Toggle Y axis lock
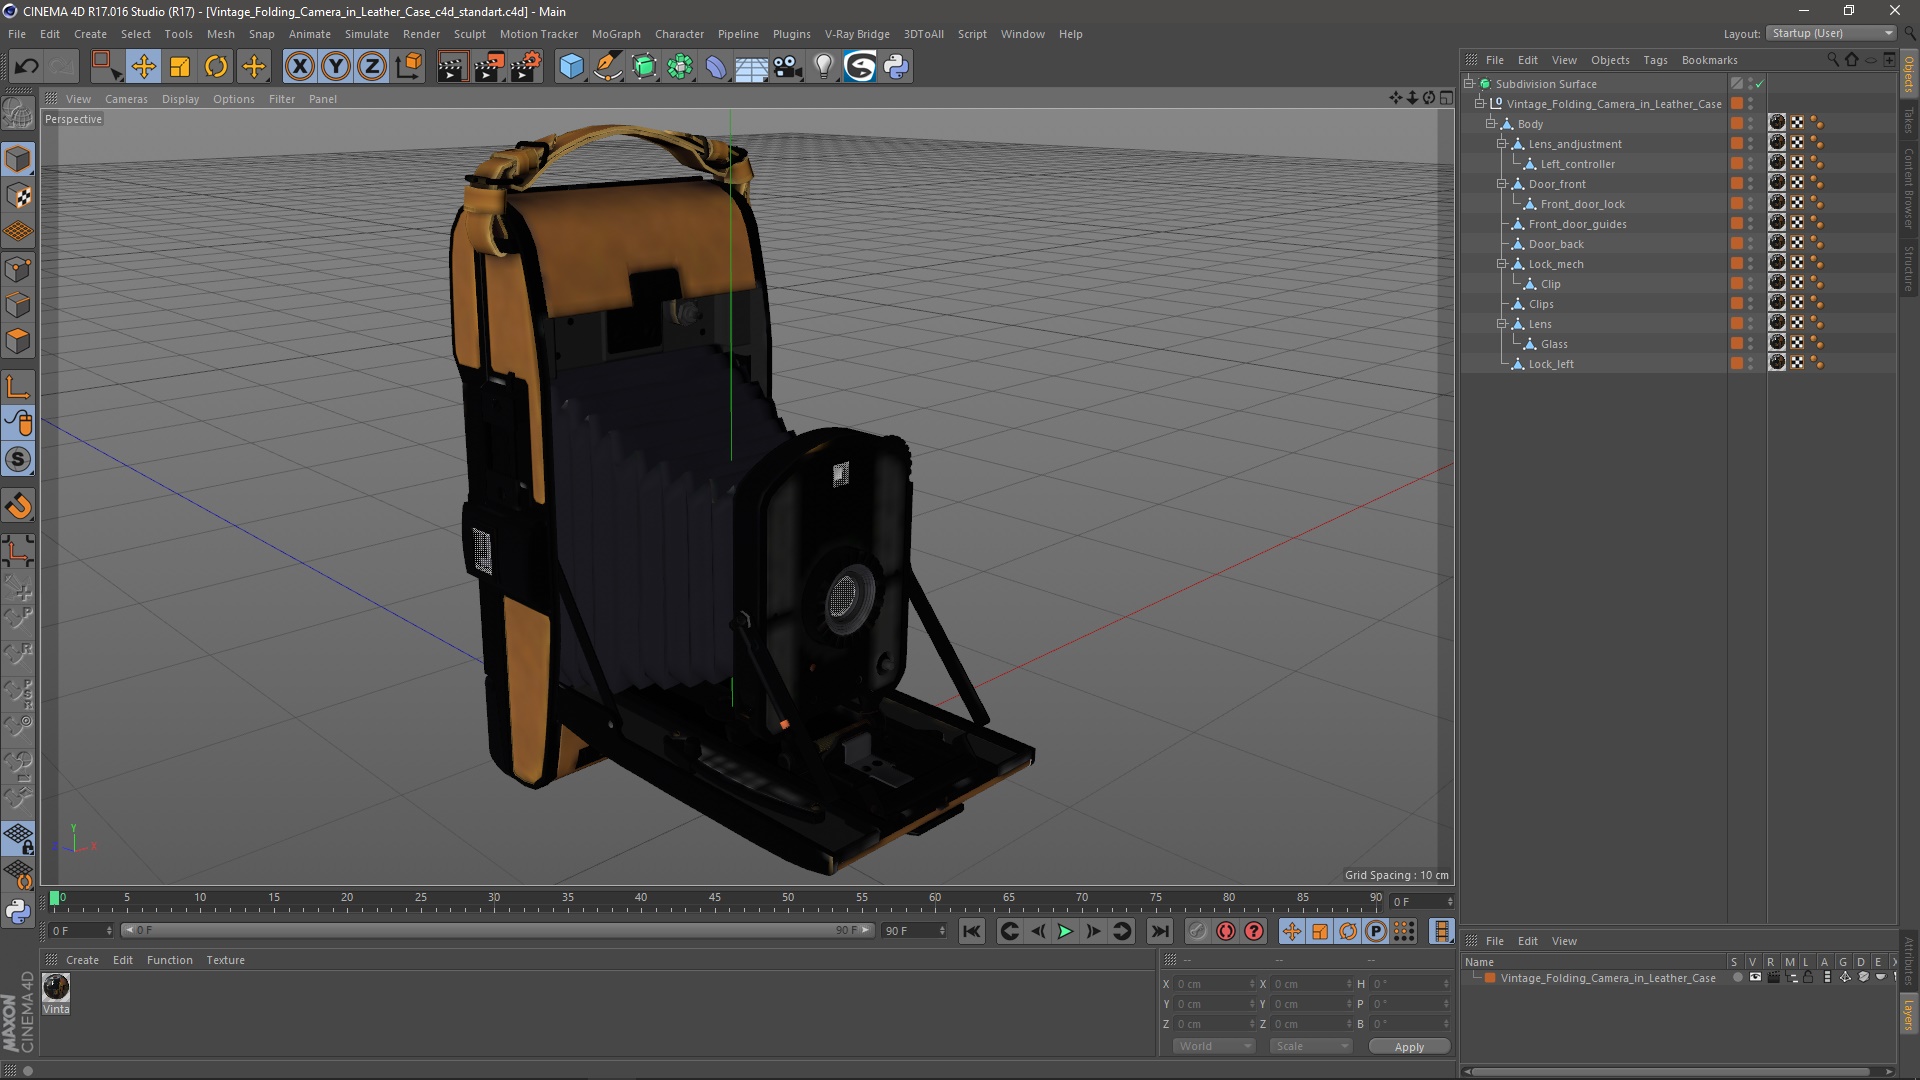Image resolution: width=1920 pixels, height=1080 pixels. 336,67
